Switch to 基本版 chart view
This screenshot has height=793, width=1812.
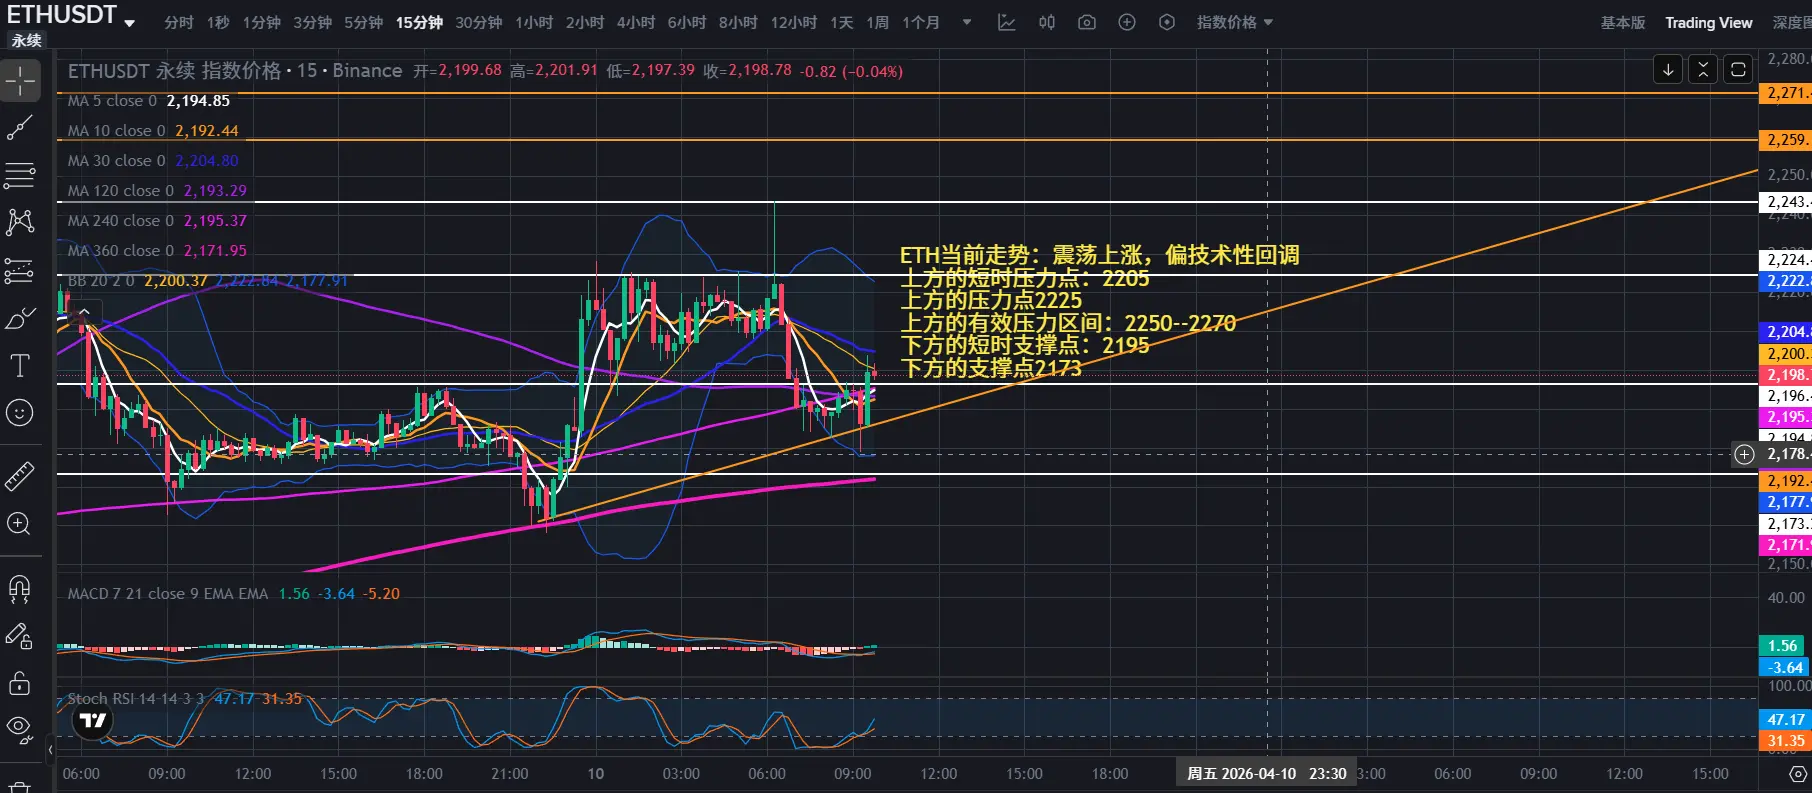tap(1623, 22)
